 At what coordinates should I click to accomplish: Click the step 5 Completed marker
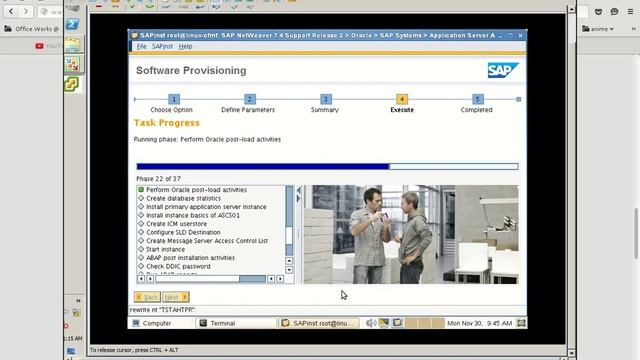[478, 99]
